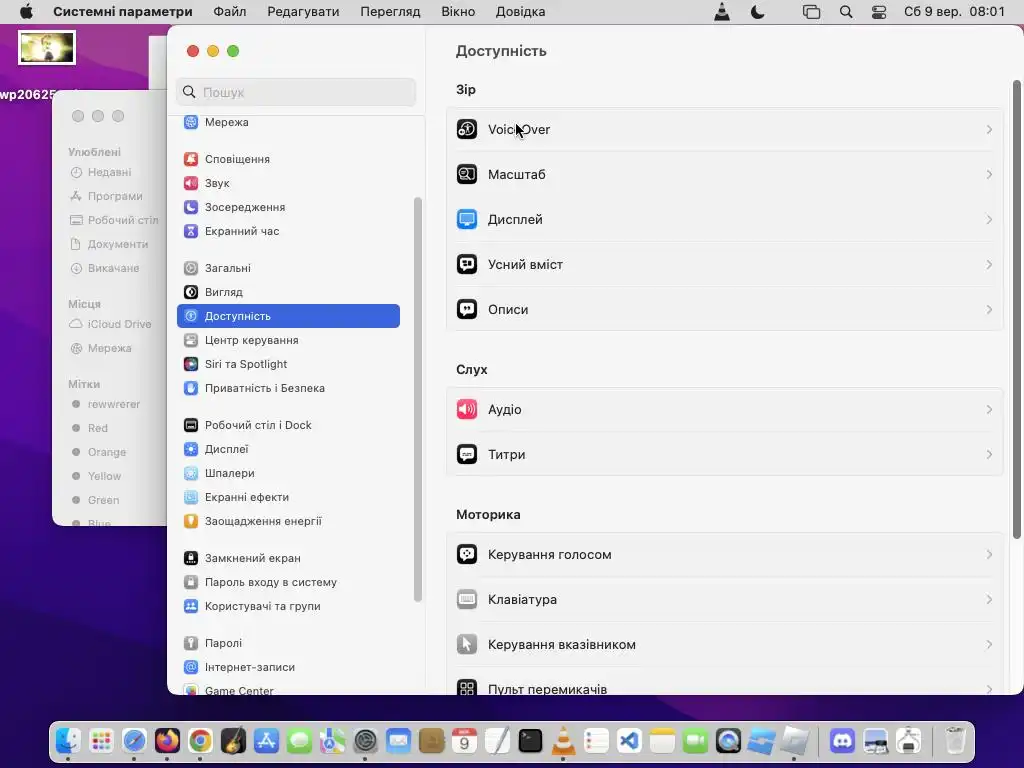Select Загальні in sidebar
The height and width of the screenshot is (768, 1024).
tap(288, 268)
